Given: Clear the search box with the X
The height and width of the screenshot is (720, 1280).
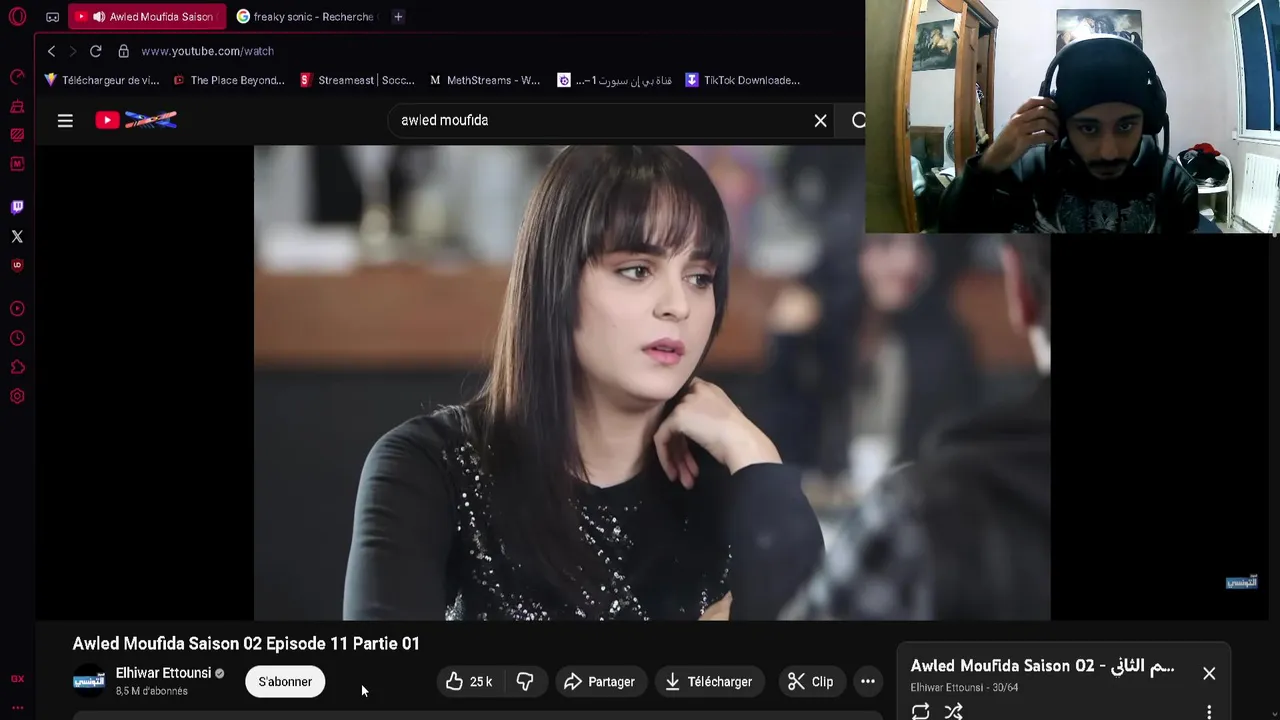Looking at the screenshot, I should click(820, 120).
